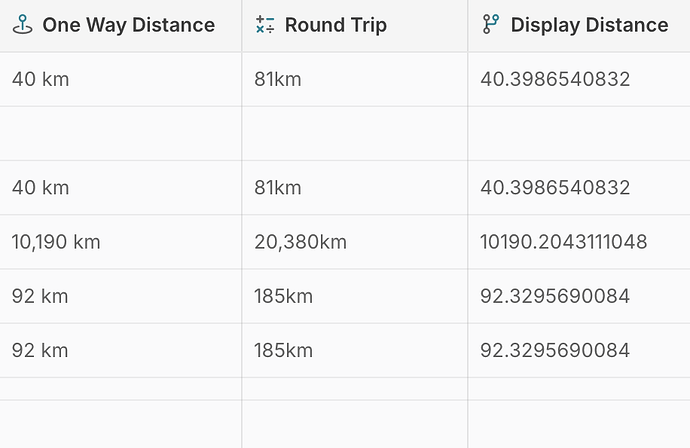This screenshot has width=690, height=448.
Task: Click the branch icon beside Display Distance
Action: [x=491, y=25]
